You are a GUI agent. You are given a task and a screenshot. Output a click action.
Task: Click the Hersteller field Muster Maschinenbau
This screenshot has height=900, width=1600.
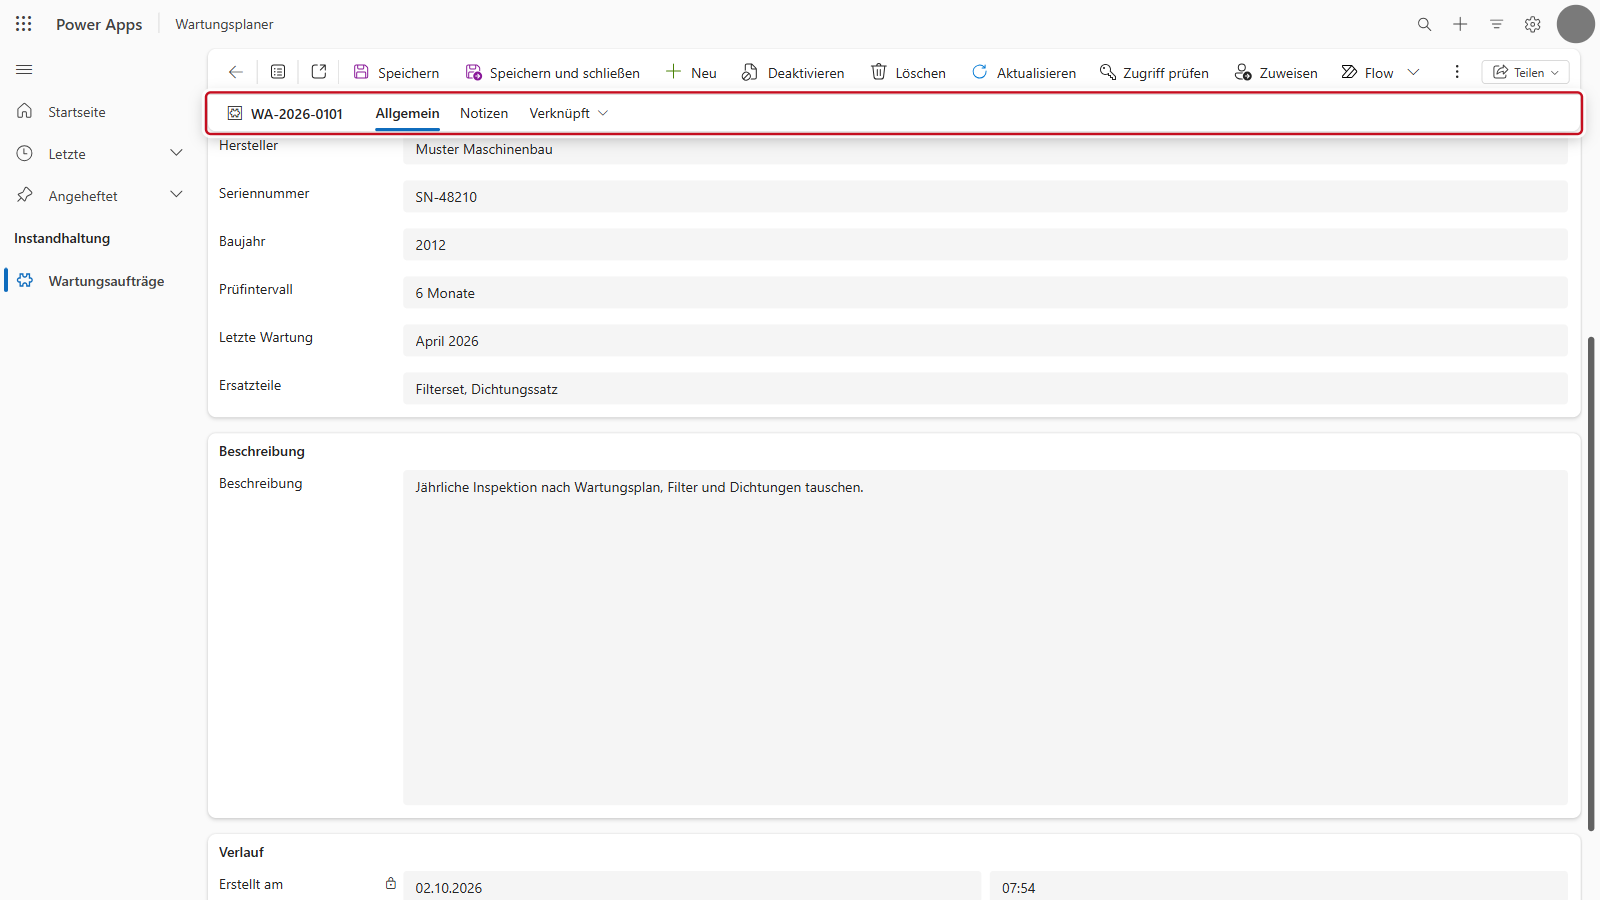(x=985, y=149)
